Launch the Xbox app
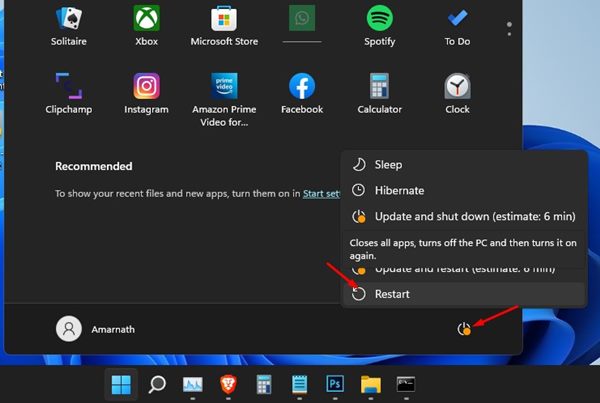Viewport: 600px width, 403px height. pyautogui.click(x=147, y=26)
